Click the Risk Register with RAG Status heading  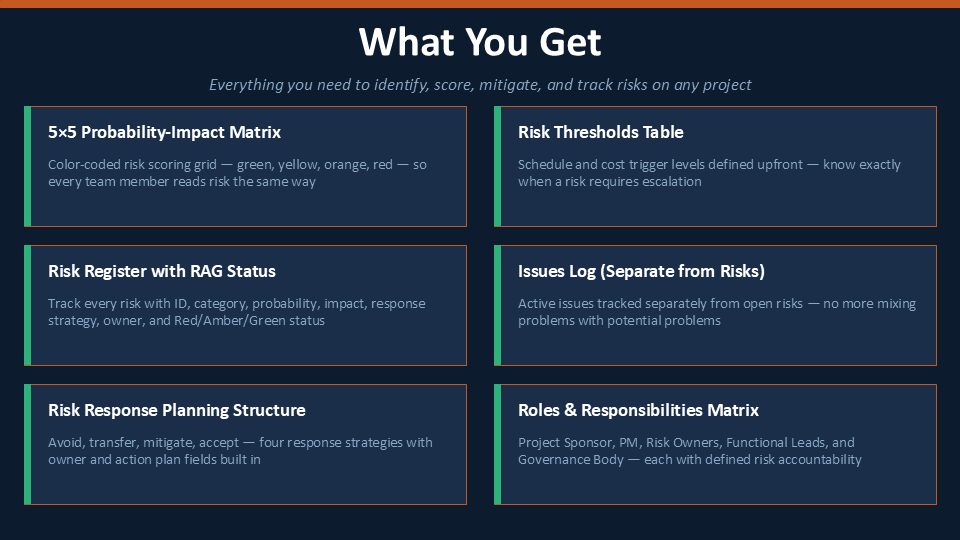coord(162,271)
